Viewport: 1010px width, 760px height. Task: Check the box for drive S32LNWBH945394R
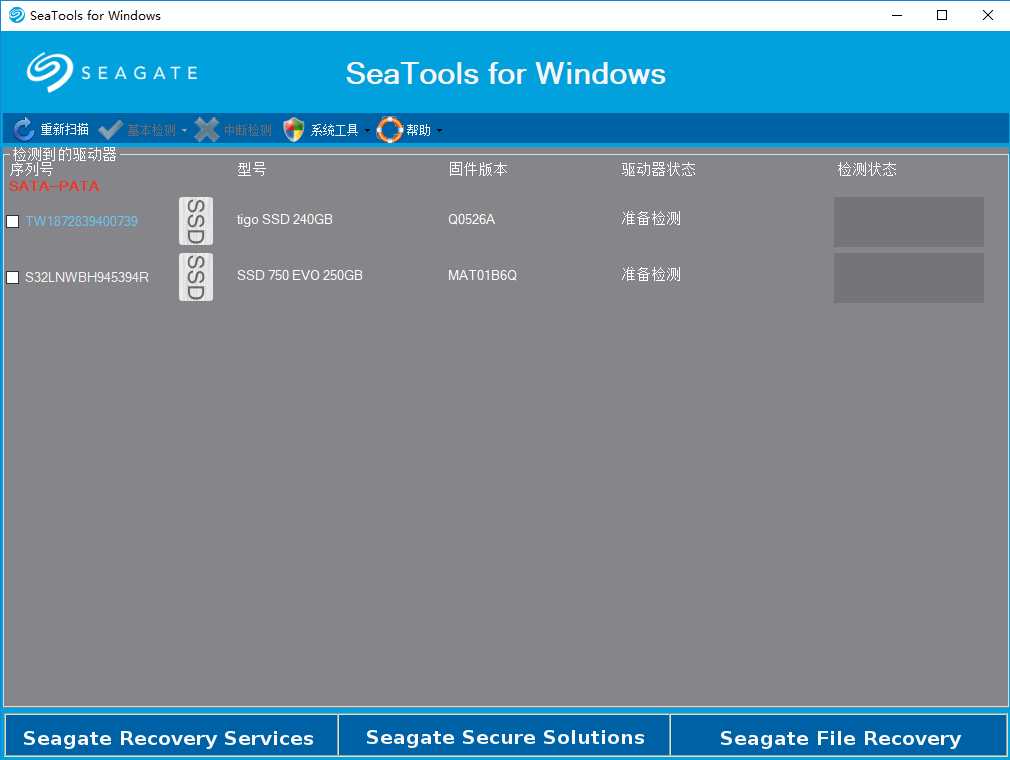(x=12, y=277)
